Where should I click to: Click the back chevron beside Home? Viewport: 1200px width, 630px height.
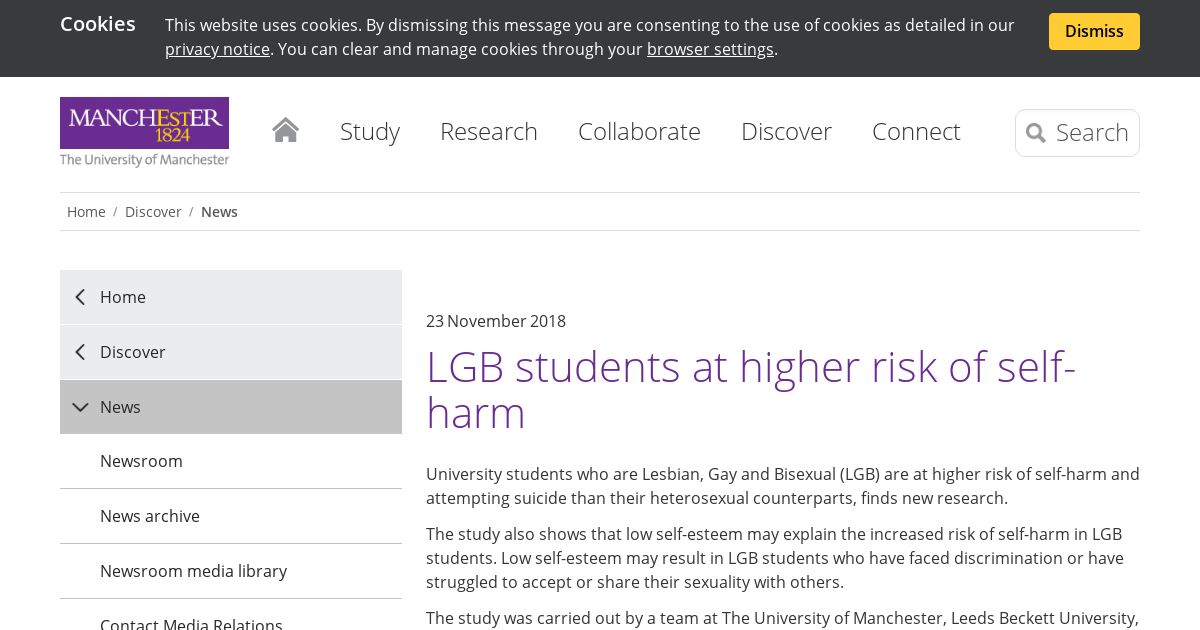[80, 297]
